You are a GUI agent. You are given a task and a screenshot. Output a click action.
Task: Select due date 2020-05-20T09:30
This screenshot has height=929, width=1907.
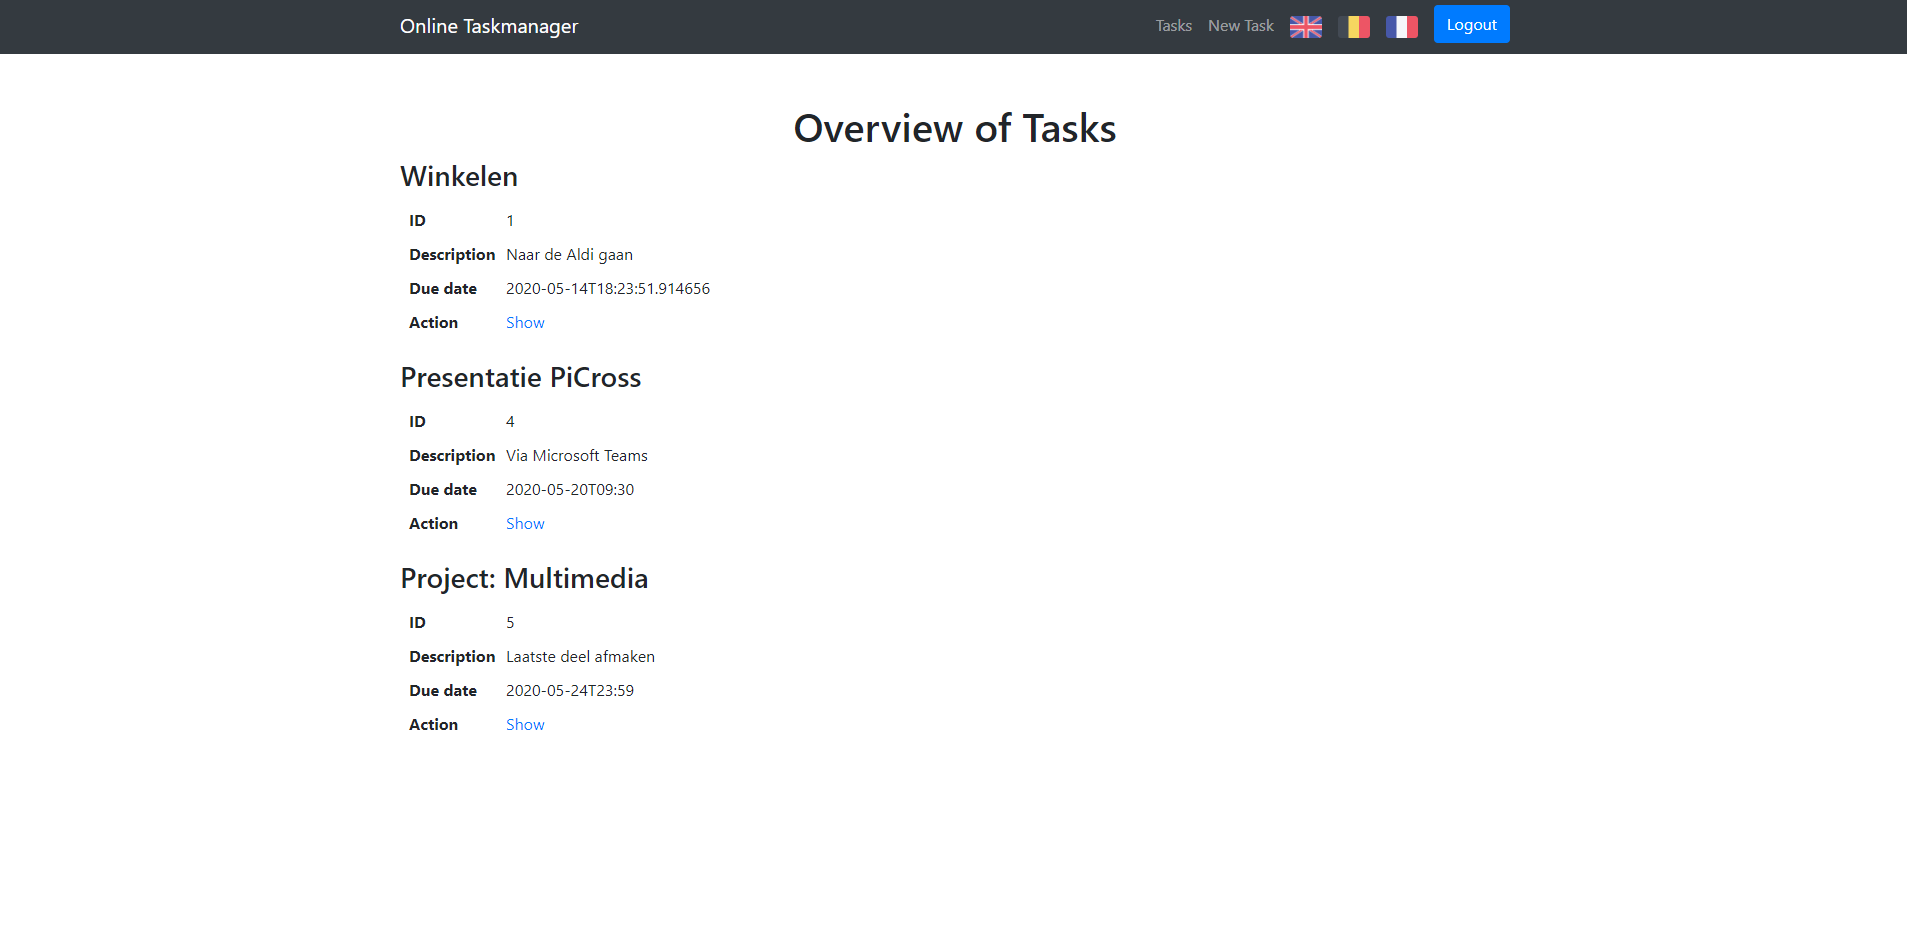point(570,490)
